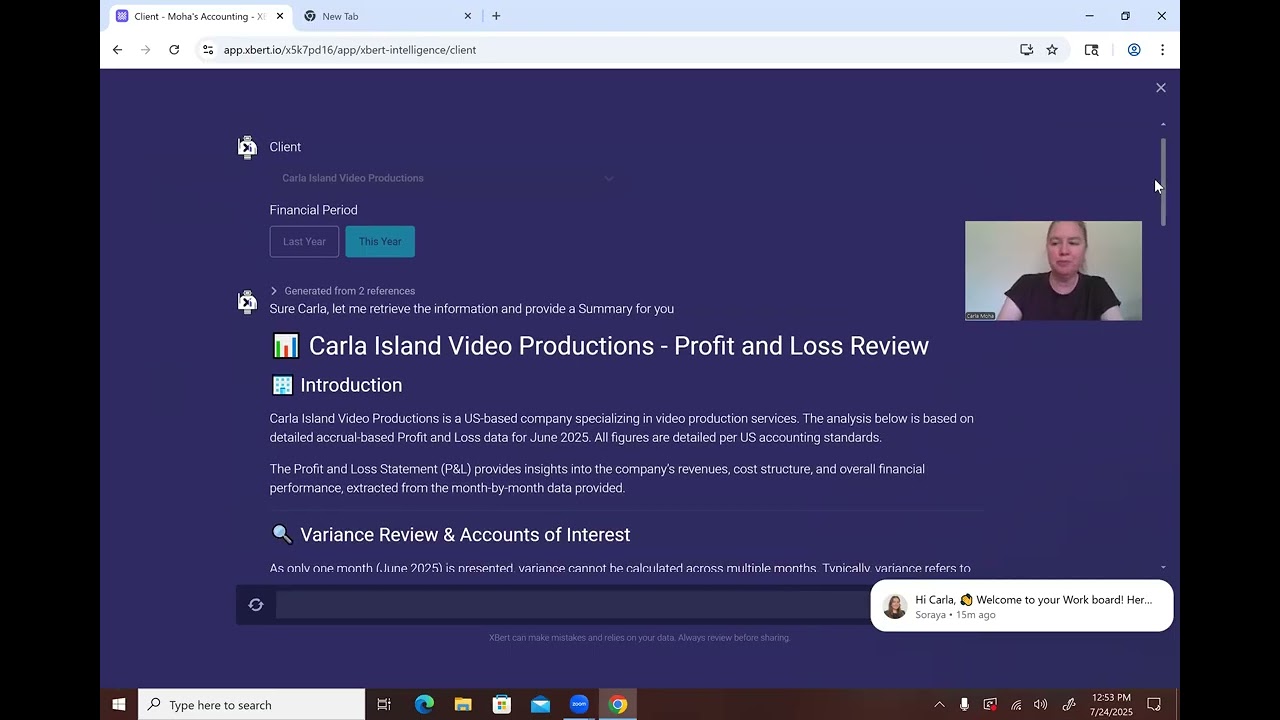This screenshot has height=720, width=1280.
Task: Open the taskbar clock showing 12:53 PM
Action: point(1110,705)
